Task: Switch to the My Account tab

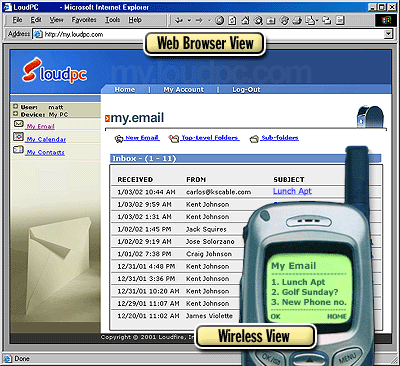Action: click(183, 89)
